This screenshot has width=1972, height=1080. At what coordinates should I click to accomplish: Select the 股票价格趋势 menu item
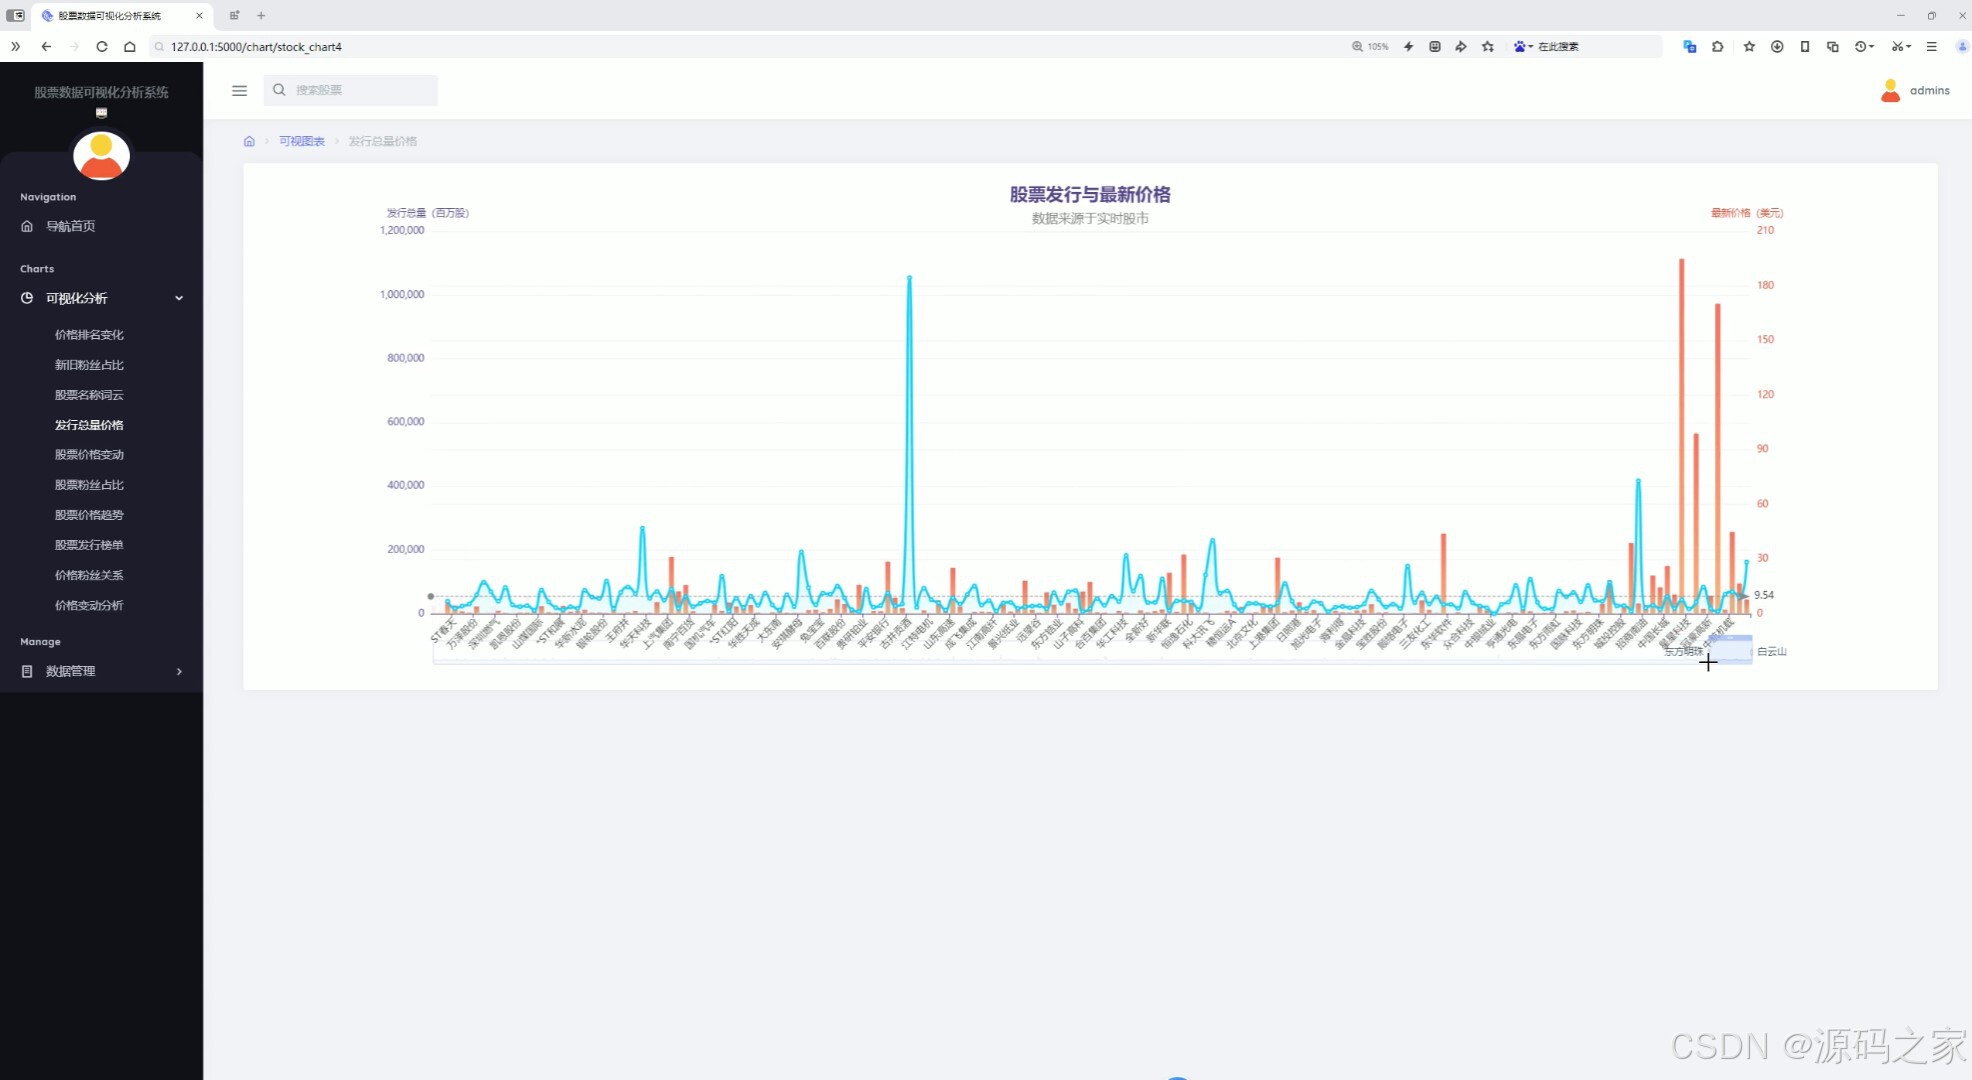89,515
